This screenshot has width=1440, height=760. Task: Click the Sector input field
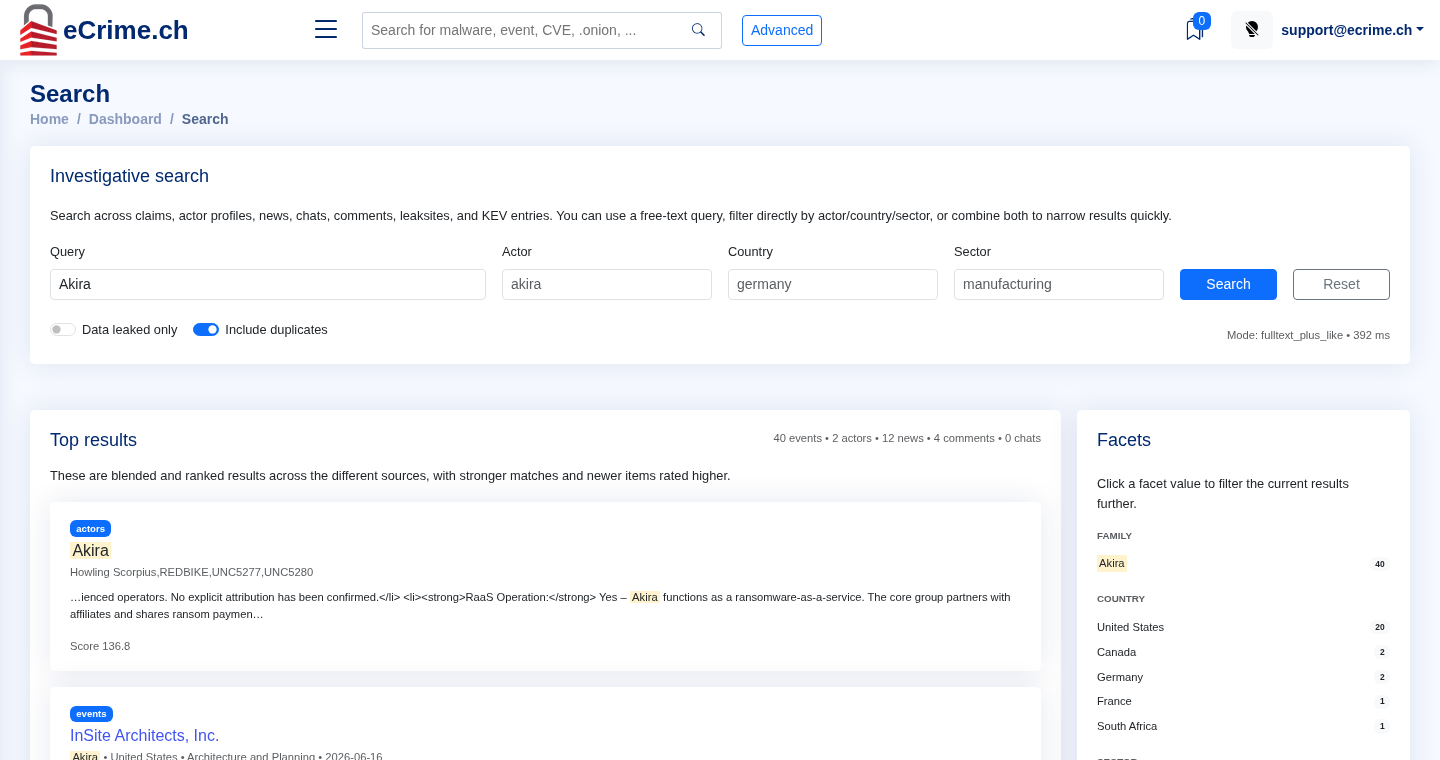[x=1059, y=284]
